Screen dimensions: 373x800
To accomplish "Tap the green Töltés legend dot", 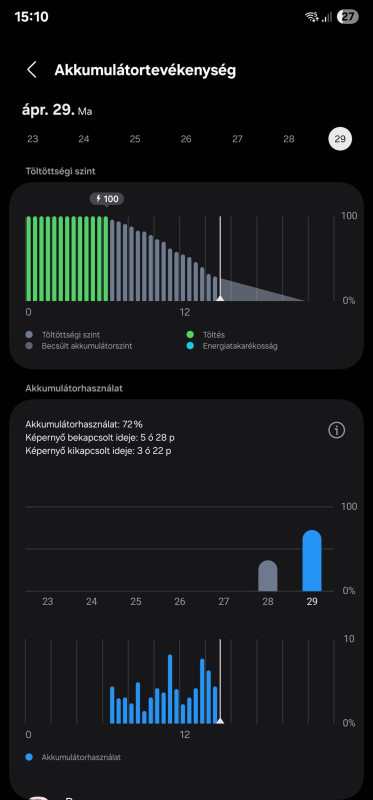I will click(190, 335).
